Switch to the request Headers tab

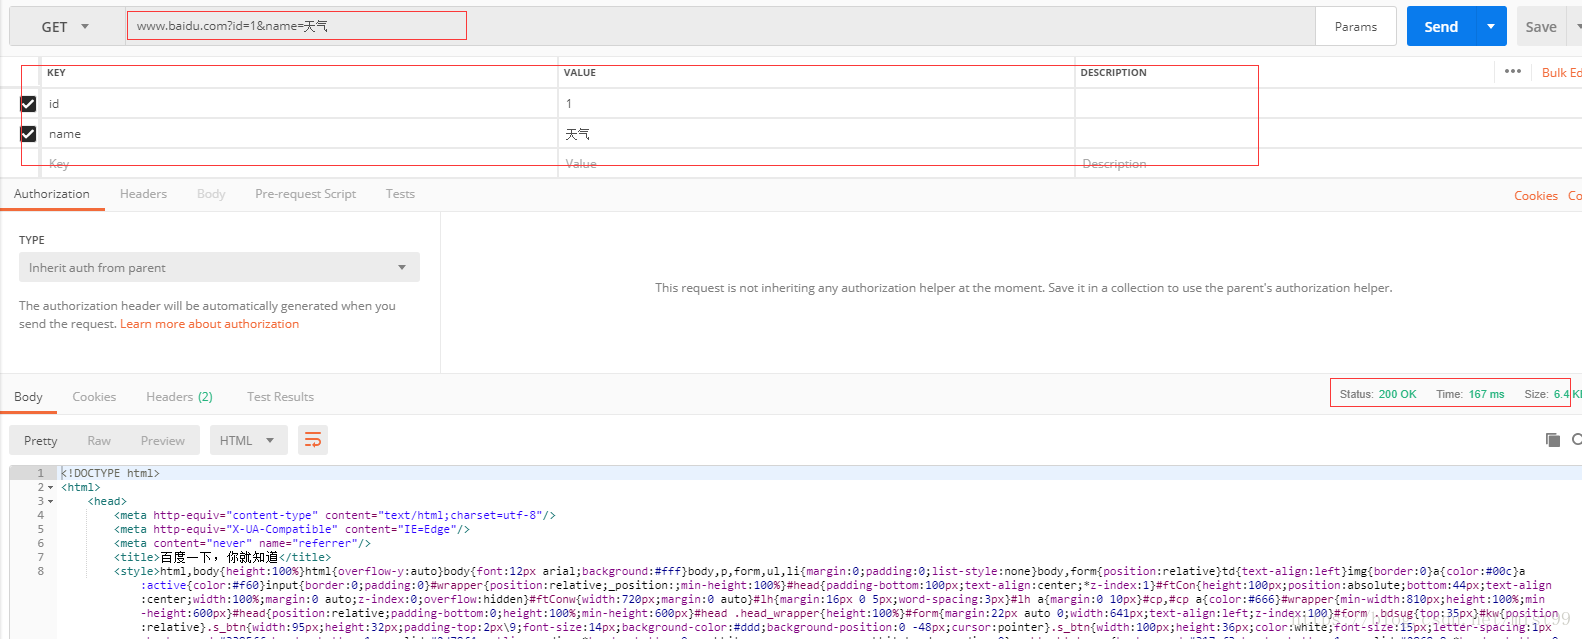[143, 194]
